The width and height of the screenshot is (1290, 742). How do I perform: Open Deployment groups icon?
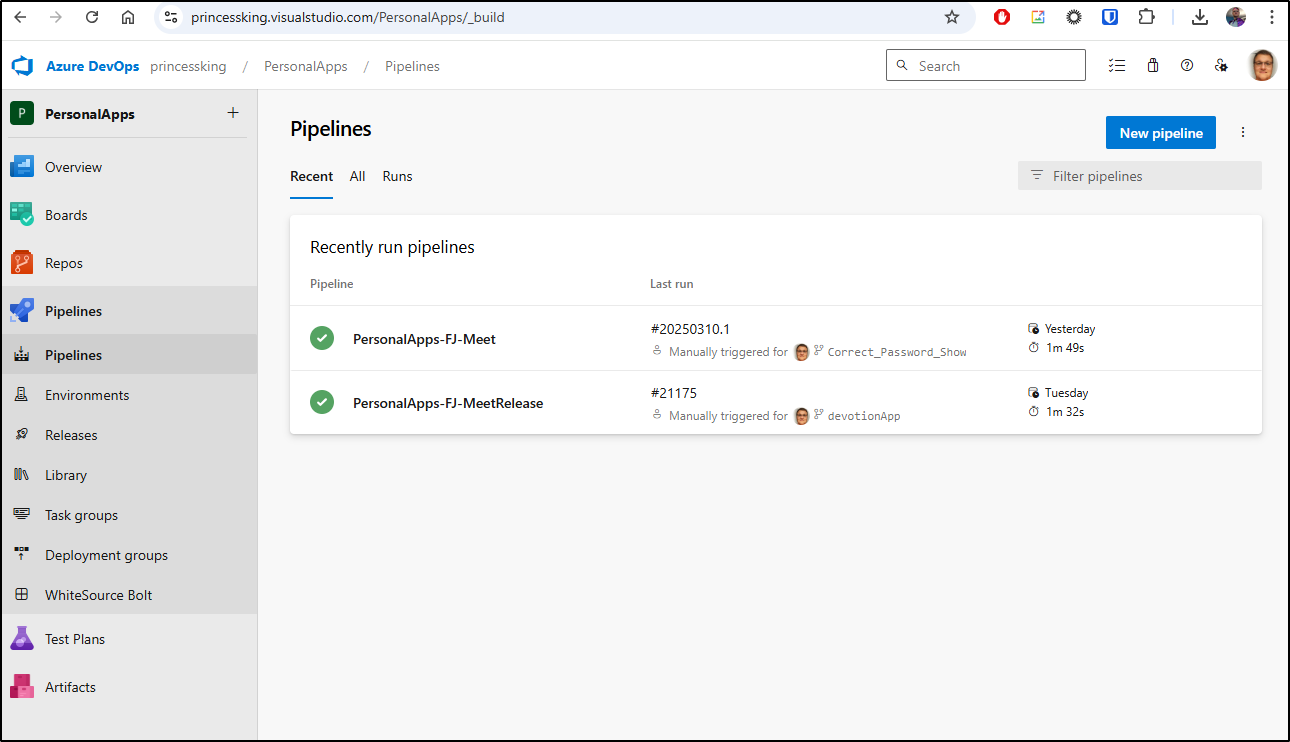[x=22, y=555]
